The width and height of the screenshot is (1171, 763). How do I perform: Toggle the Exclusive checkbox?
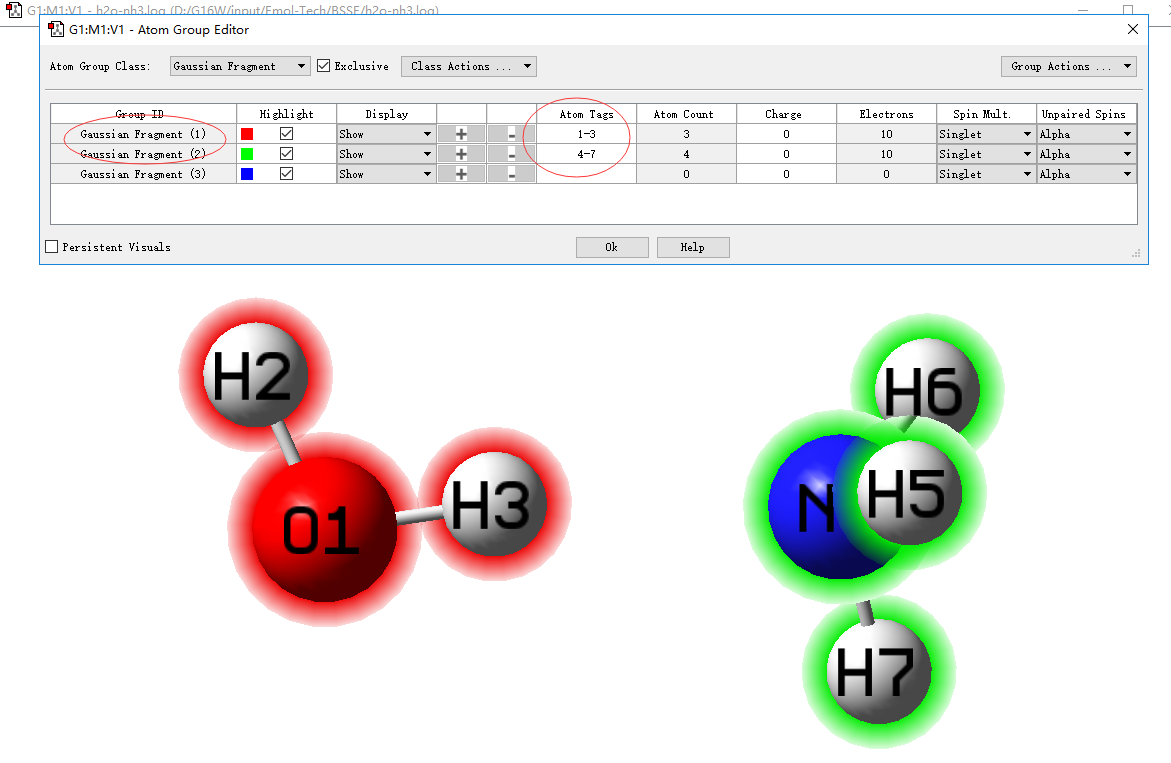pyautogui.click(x=323, y=66)
